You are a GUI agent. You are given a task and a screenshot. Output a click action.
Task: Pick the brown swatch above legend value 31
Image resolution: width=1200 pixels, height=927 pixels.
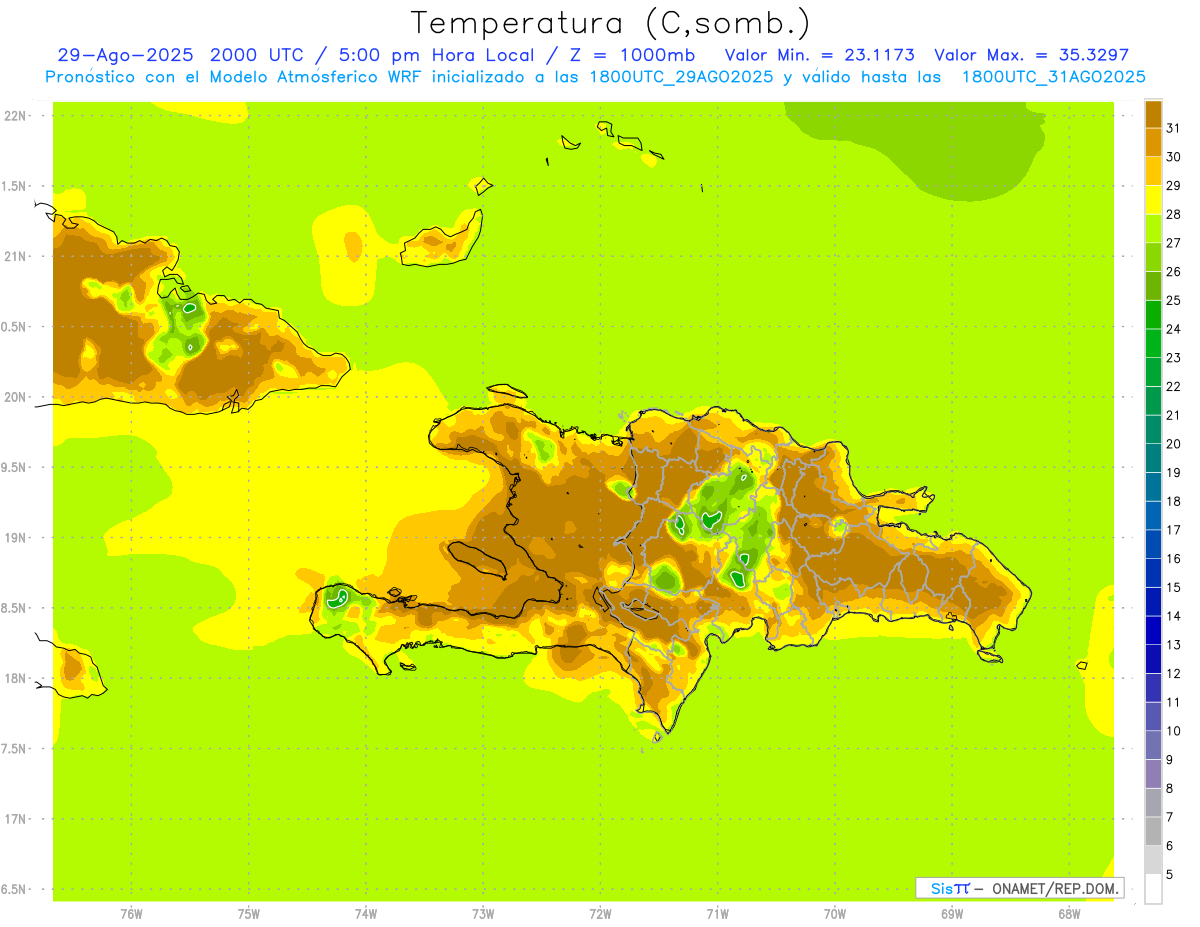1153,114
